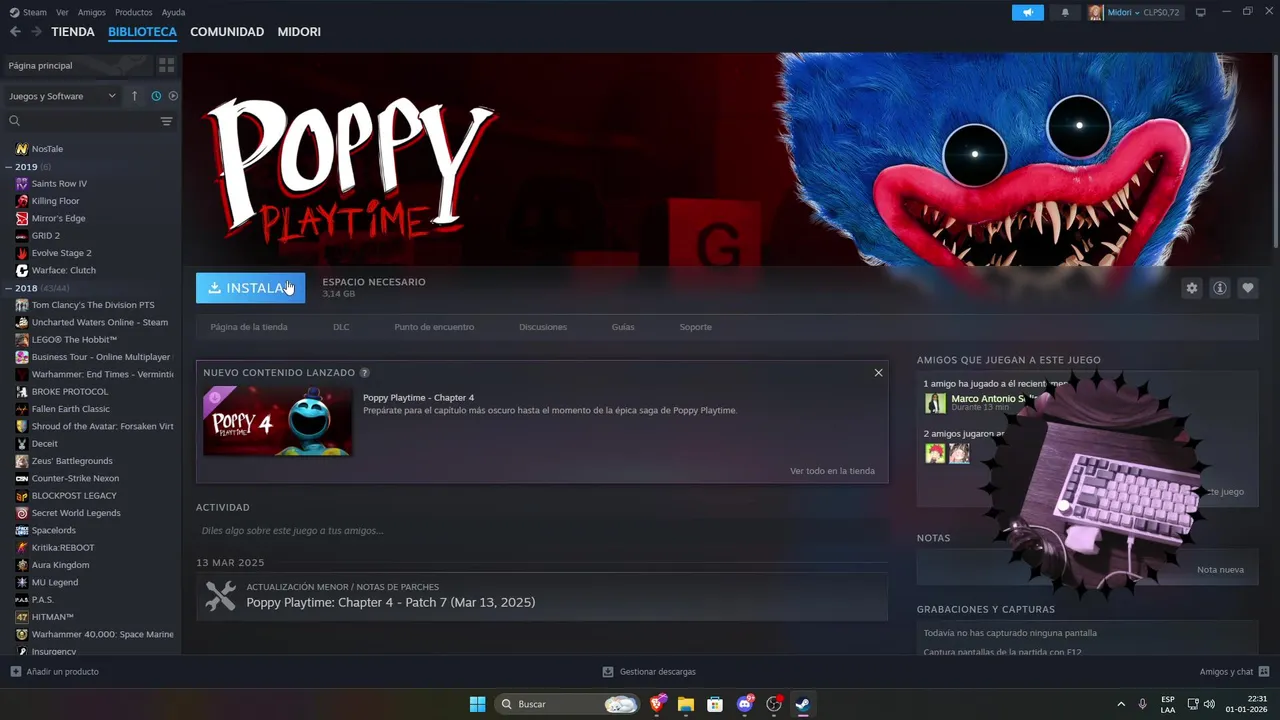Click the library search magnifier icon
The width and height of the screenshot is (1280, 720).
coord(14,121)
